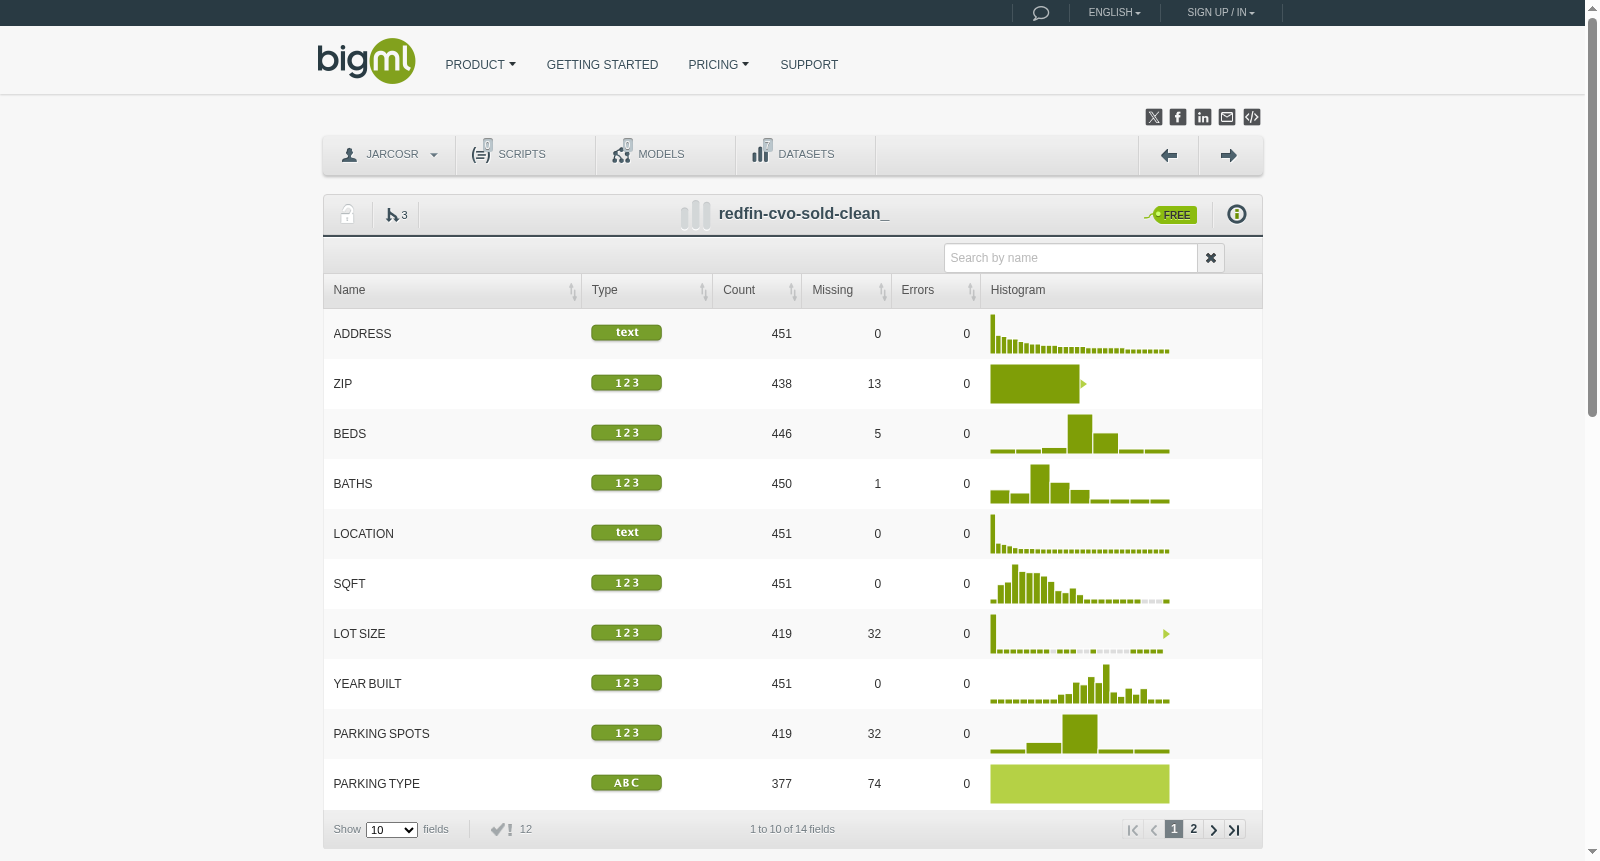Go to page 2 of fields

[x=1194, y=829]
